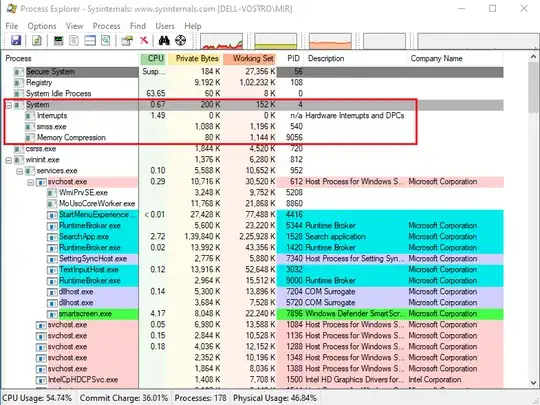Click the icon next to SearchApp.exe
The image size is (540, 405).
tap(52, 237)
